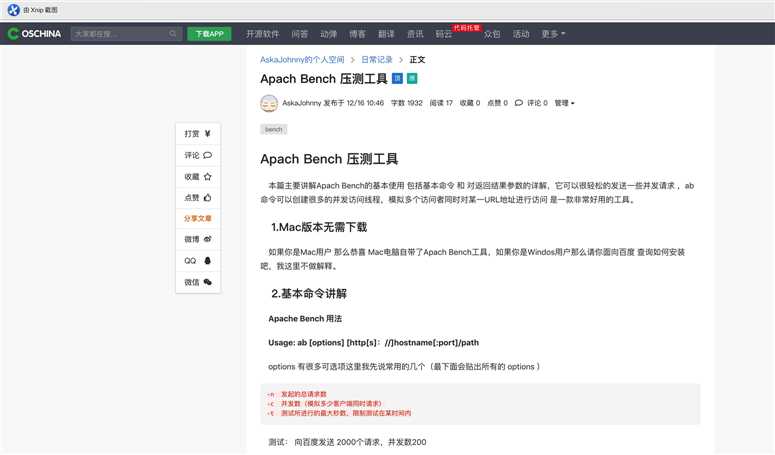Click the bold Apache Bench 用法 text
This screenshot has height=455, width=775.
point(305,319)
